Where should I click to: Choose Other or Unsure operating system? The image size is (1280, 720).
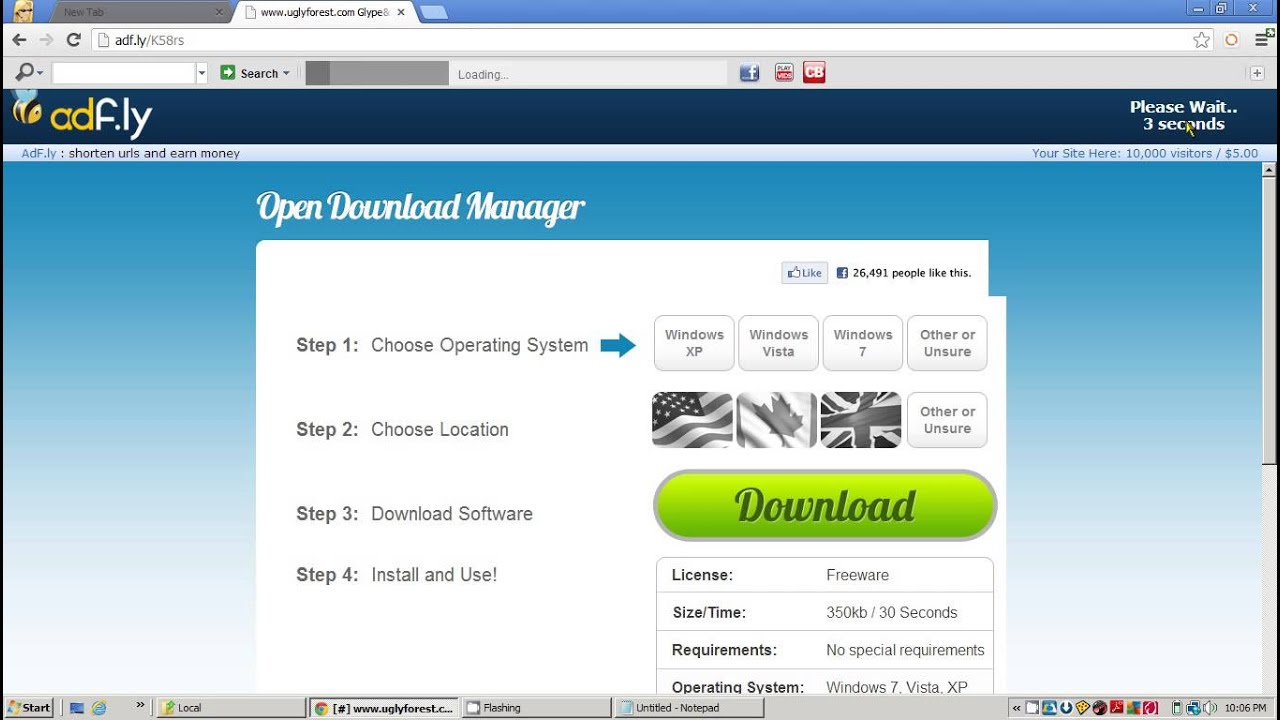pyautogui.click(x=947, y=343)
